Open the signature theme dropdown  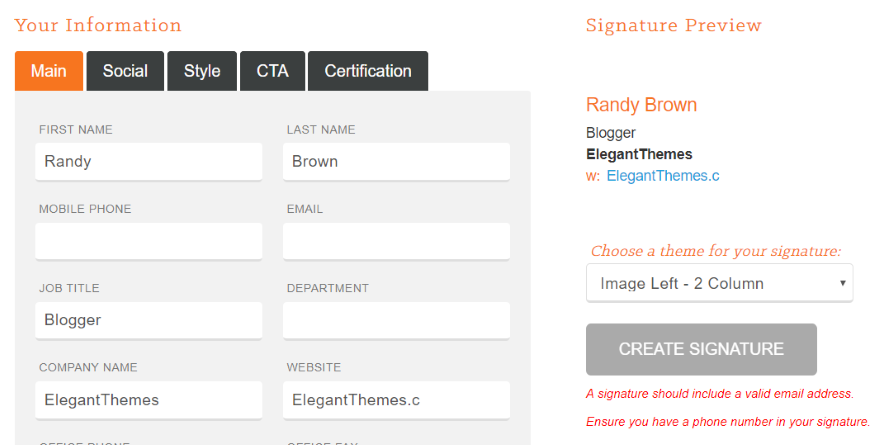tap(719, 283)
